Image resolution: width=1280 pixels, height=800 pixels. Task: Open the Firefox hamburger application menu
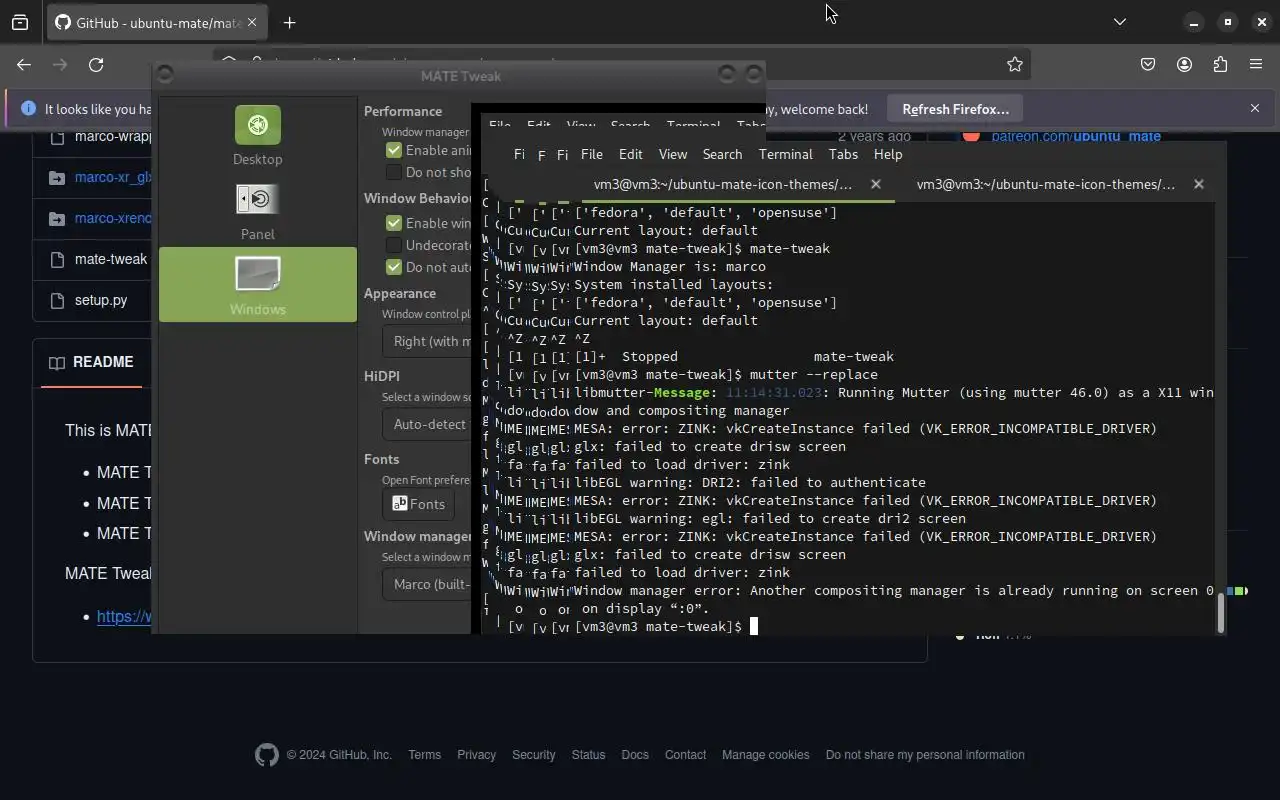click(1256, 64)
